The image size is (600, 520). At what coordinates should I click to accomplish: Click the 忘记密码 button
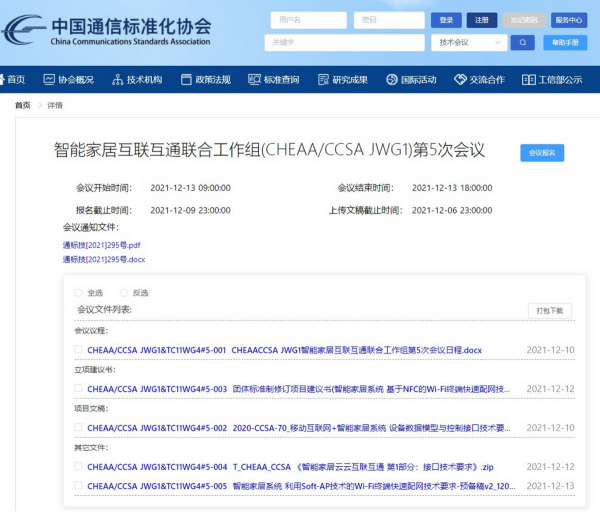(x=524, y=20)
